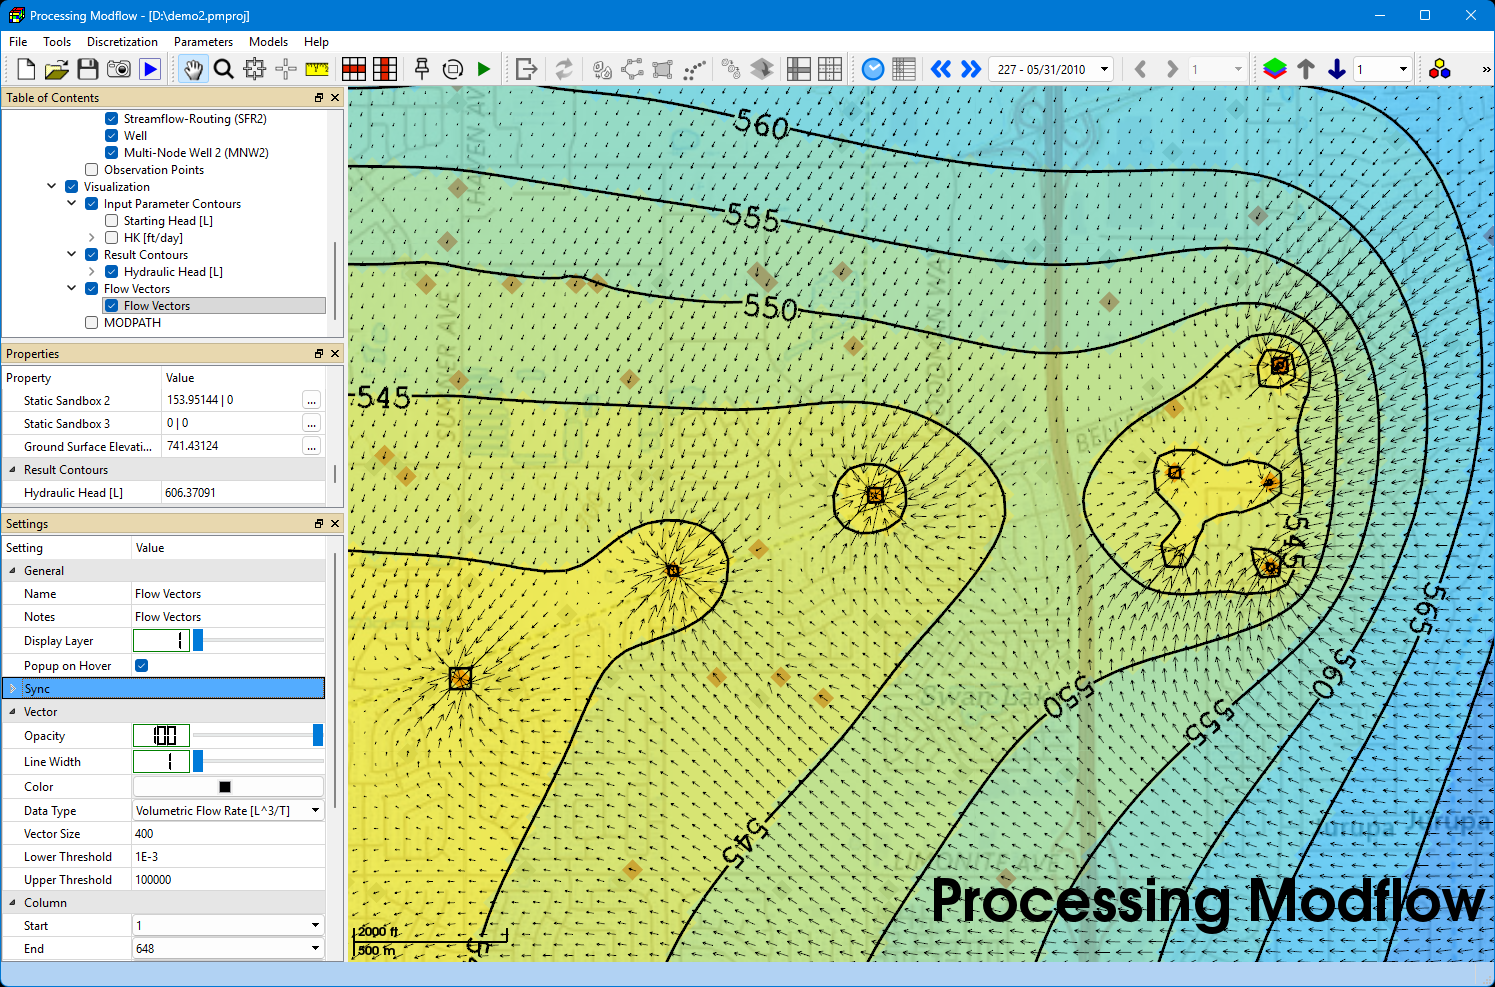The height and width of the screenshot is (987, 1495).
Task: Click ellipsis button for Ground Surface Elevation
Action: pos(312,446)
